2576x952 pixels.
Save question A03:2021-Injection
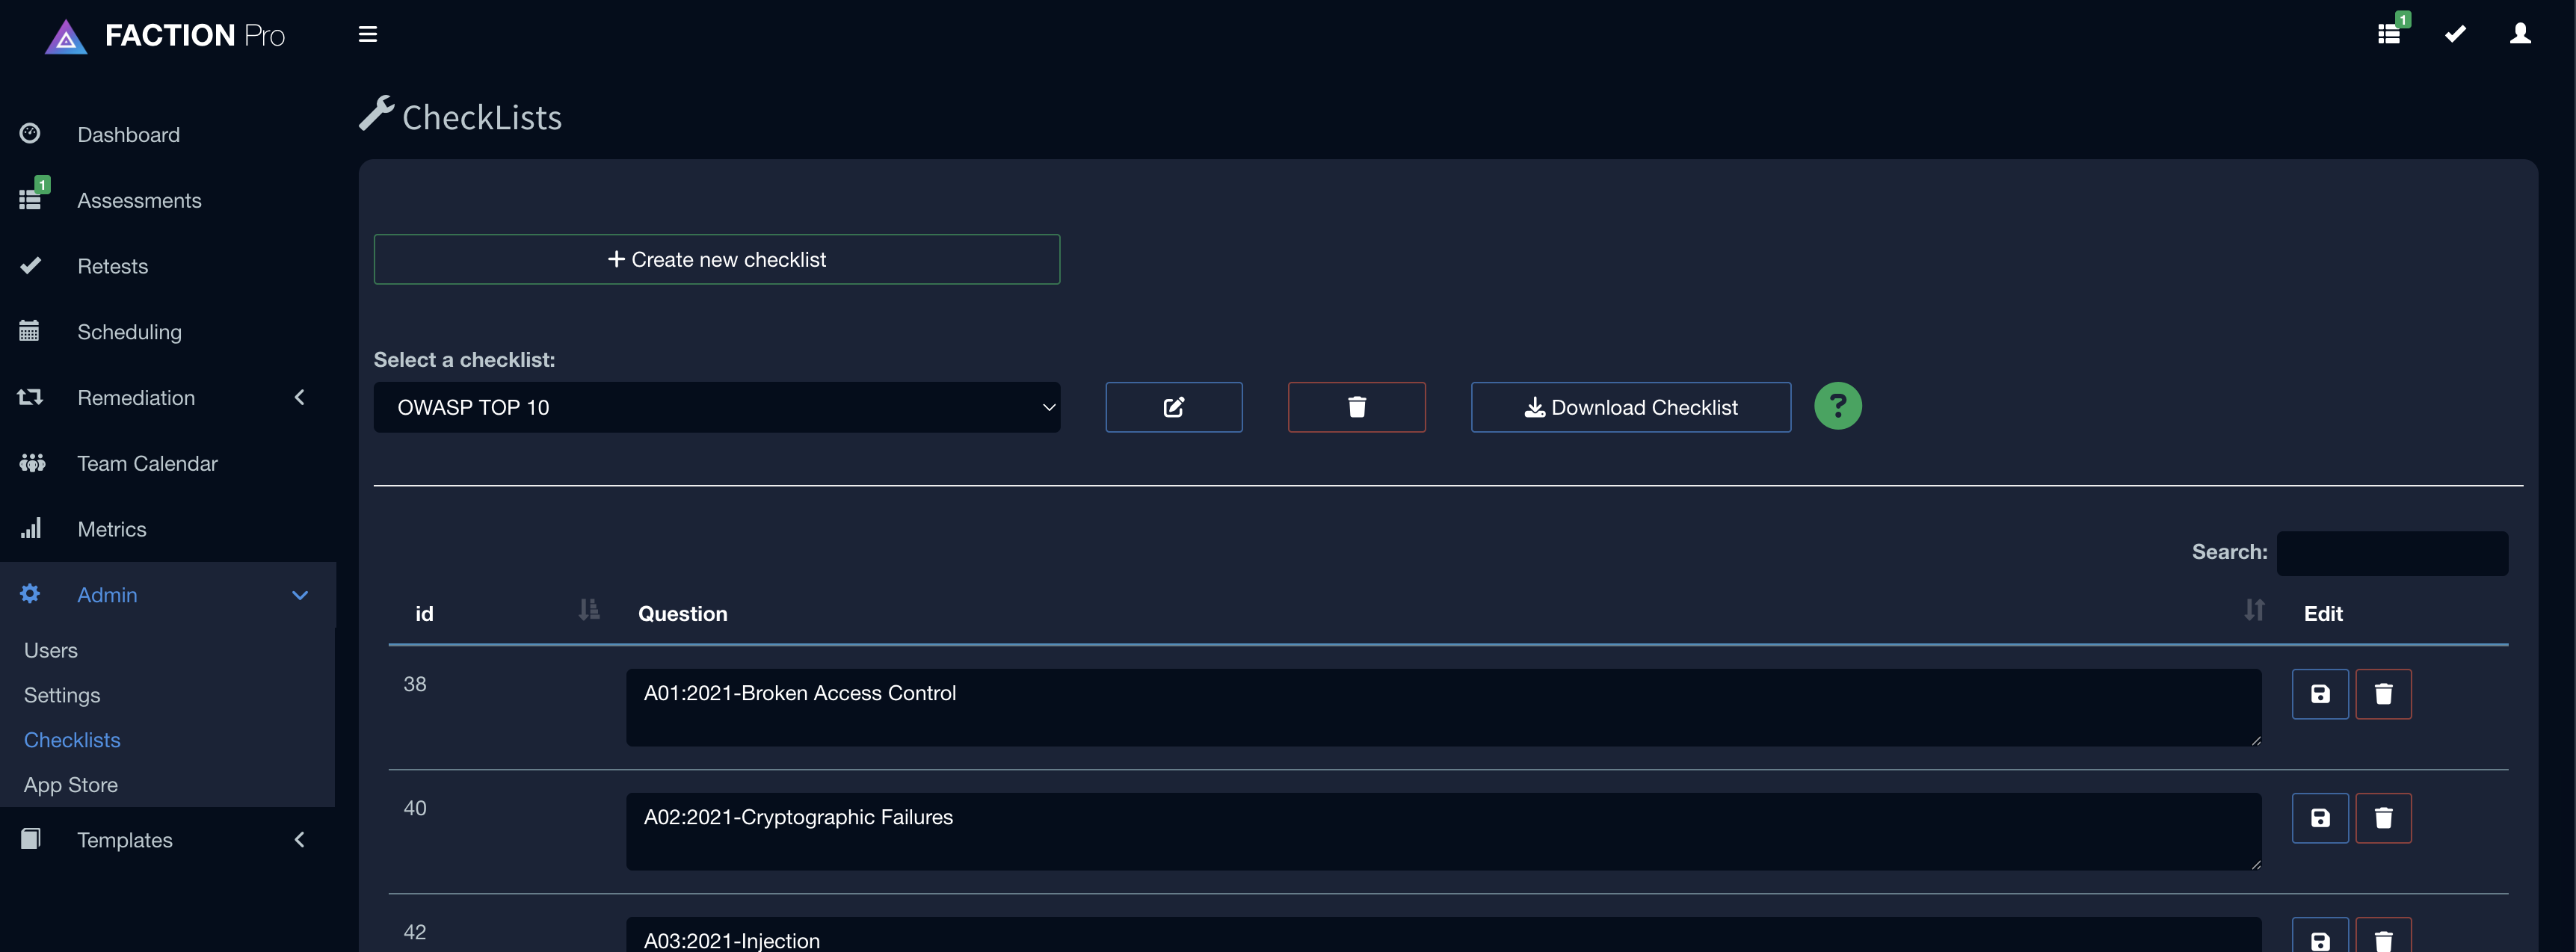pos(2320,936)
